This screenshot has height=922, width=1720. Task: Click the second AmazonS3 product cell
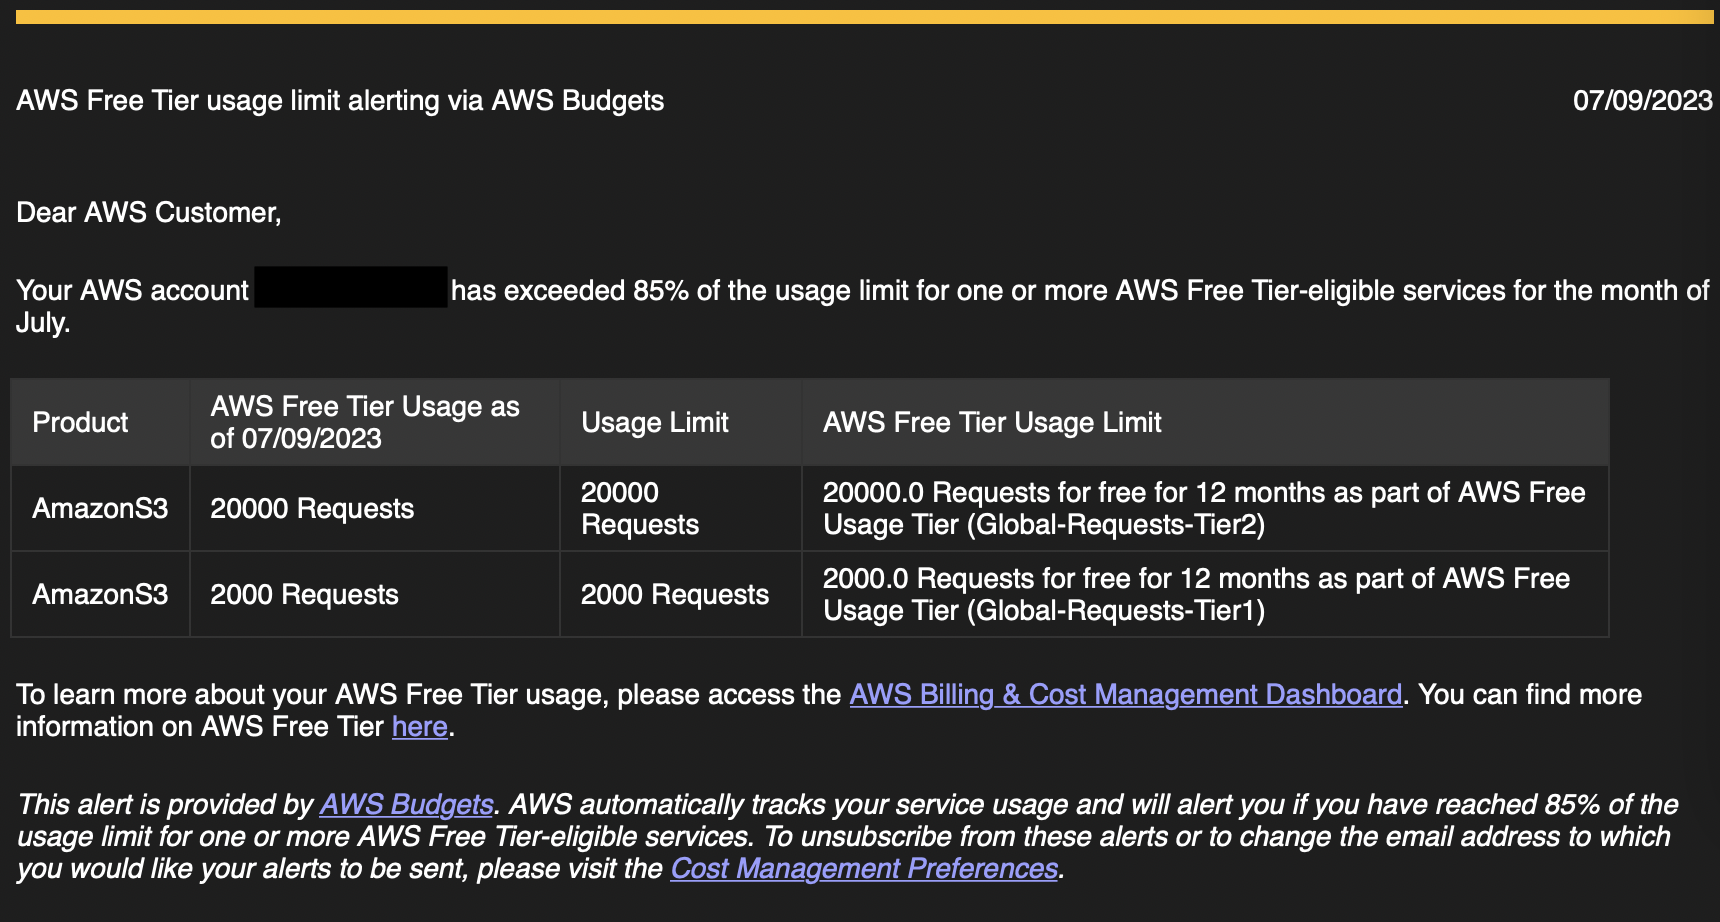[100, 595]
